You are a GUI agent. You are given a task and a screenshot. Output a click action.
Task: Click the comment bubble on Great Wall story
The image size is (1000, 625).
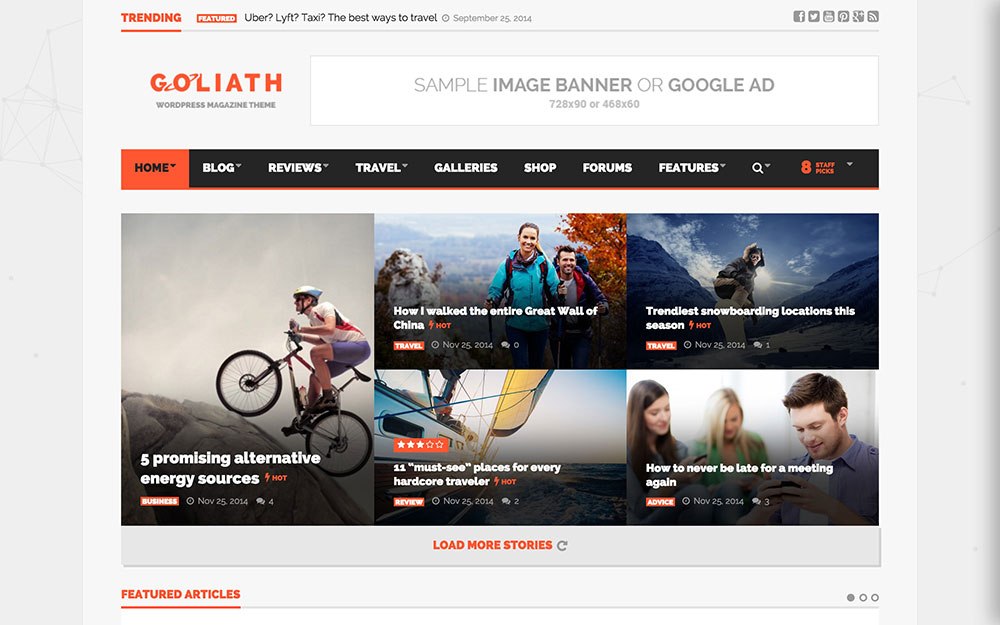tap(505, 345)
